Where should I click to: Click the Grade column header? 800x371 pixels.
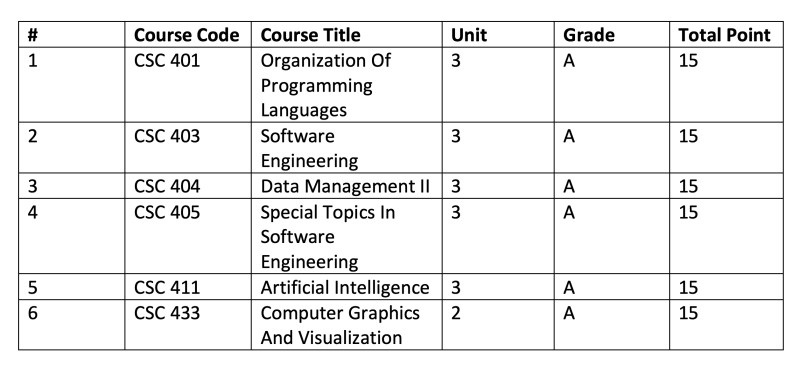pyautogui.click(x=589, y=35)
